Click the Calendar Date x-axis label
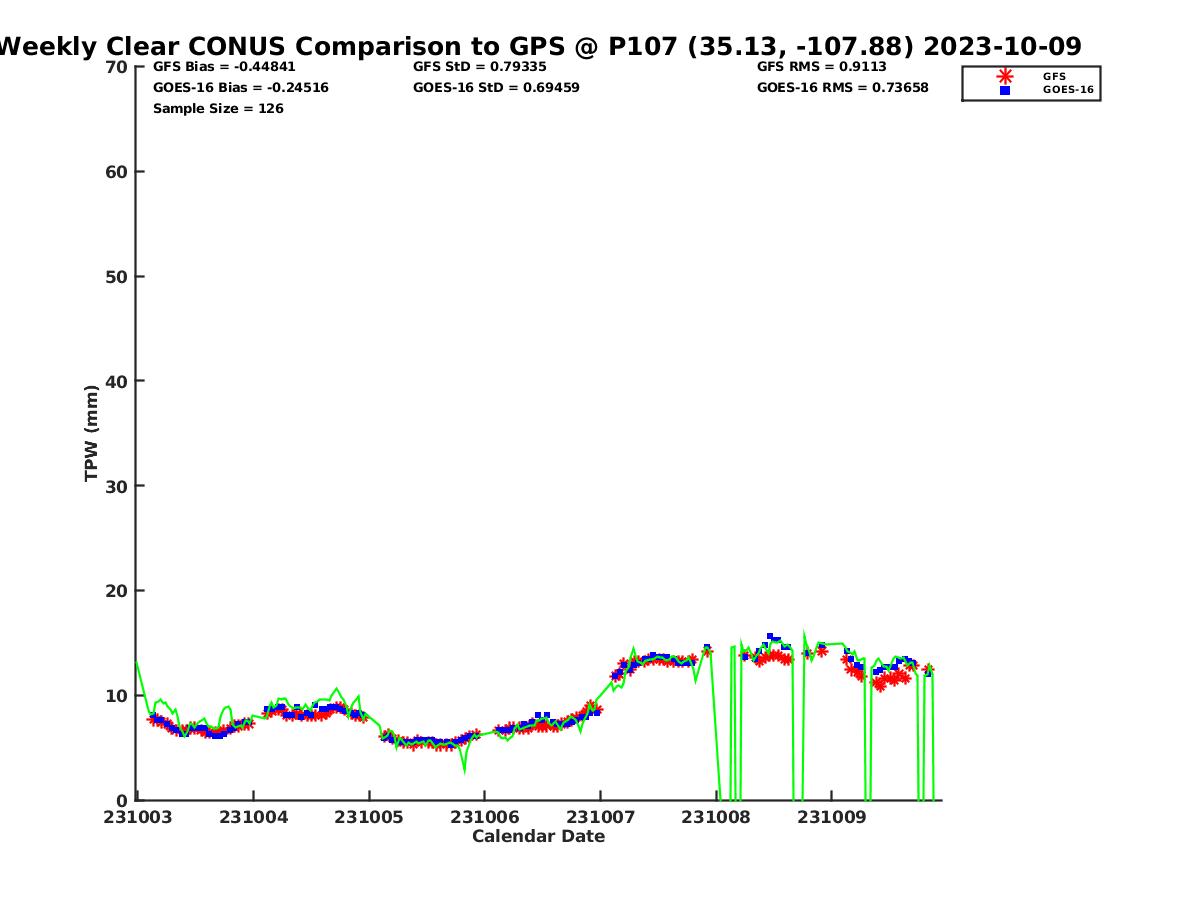The width and height of the screenshot is (1200, 900). (x=539, y=837)
